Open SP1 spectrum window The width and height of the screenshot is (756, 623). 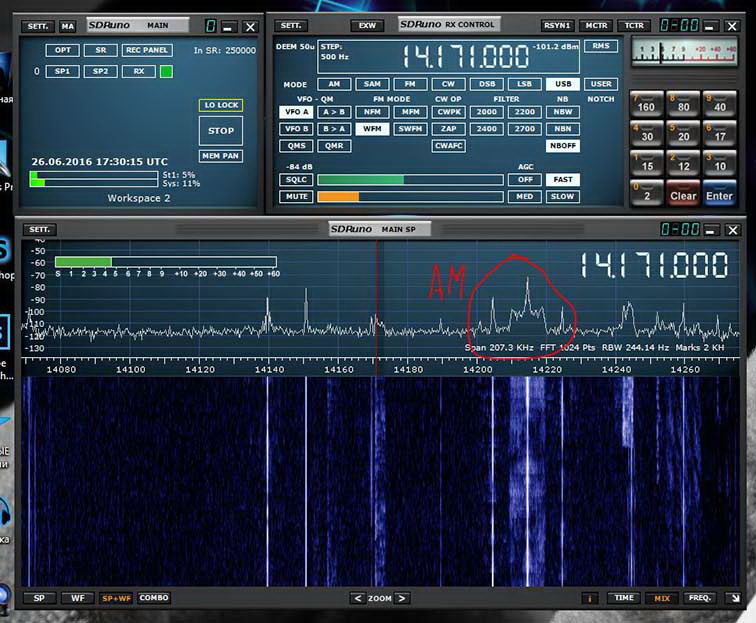pyautogui.click(x=63, y=71)
